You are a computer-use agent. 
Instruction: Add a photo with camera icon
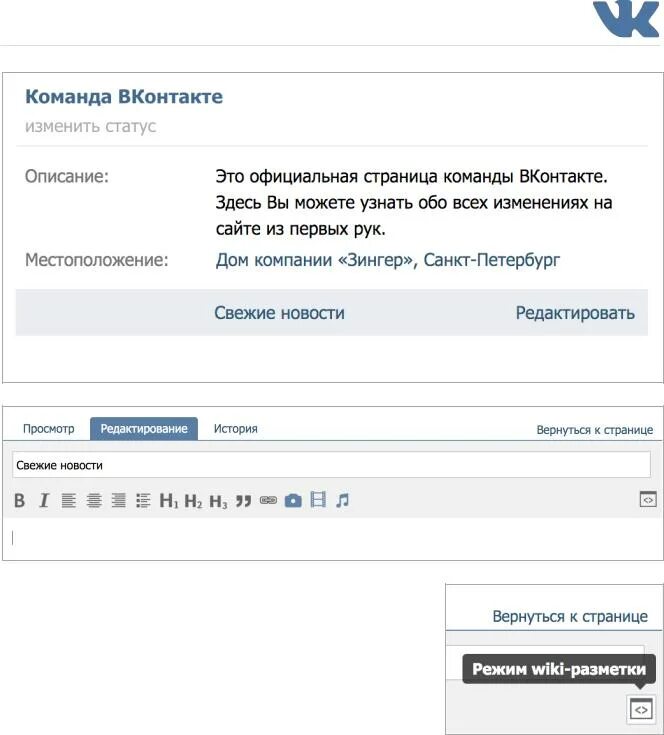(x=293, y=500)
